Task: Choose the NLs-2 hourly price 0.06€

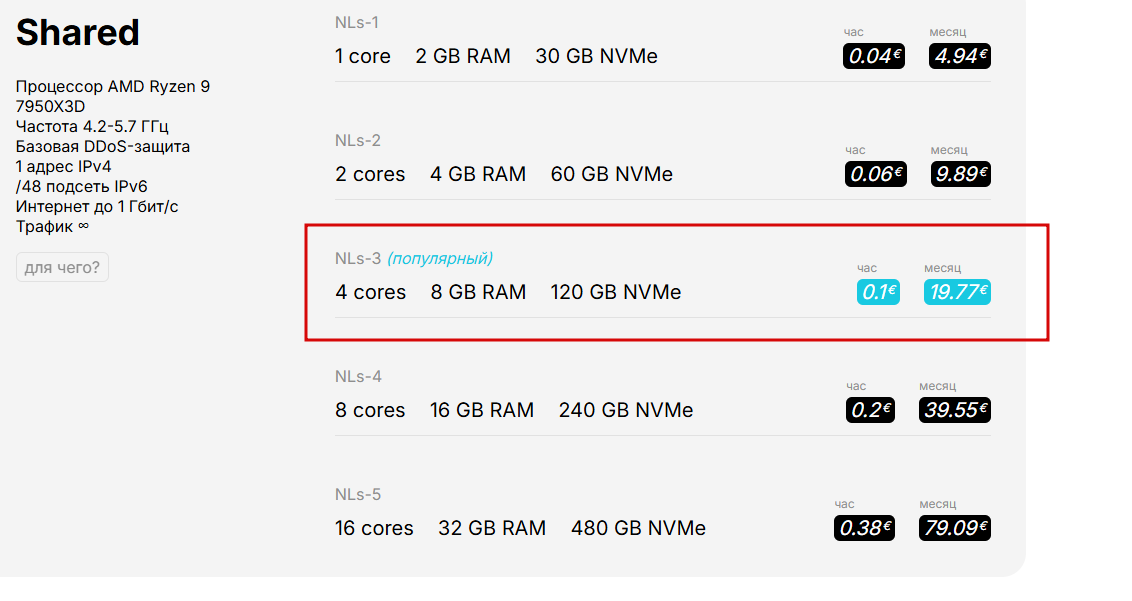Action: (876, 174)
